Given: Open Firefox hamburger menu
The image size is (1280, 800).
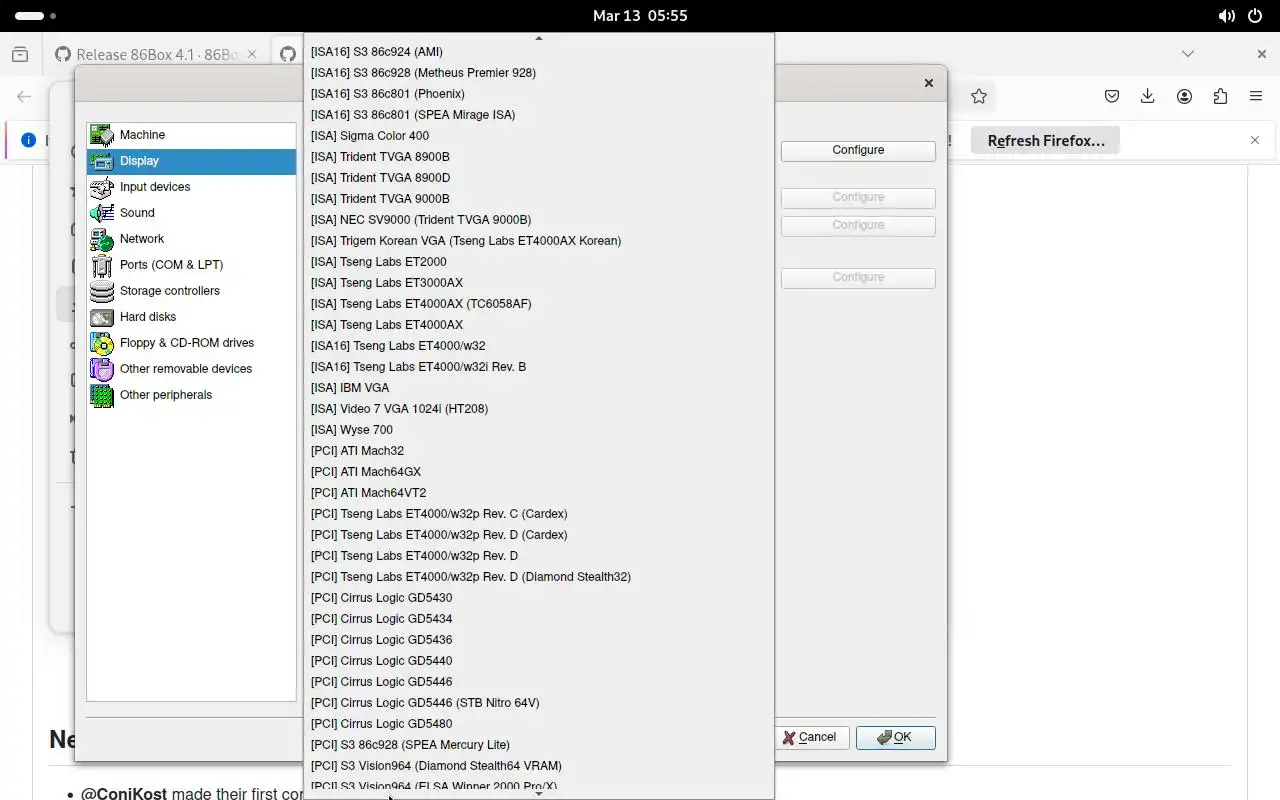Looking at the screenshot, I should point(1256,96).
